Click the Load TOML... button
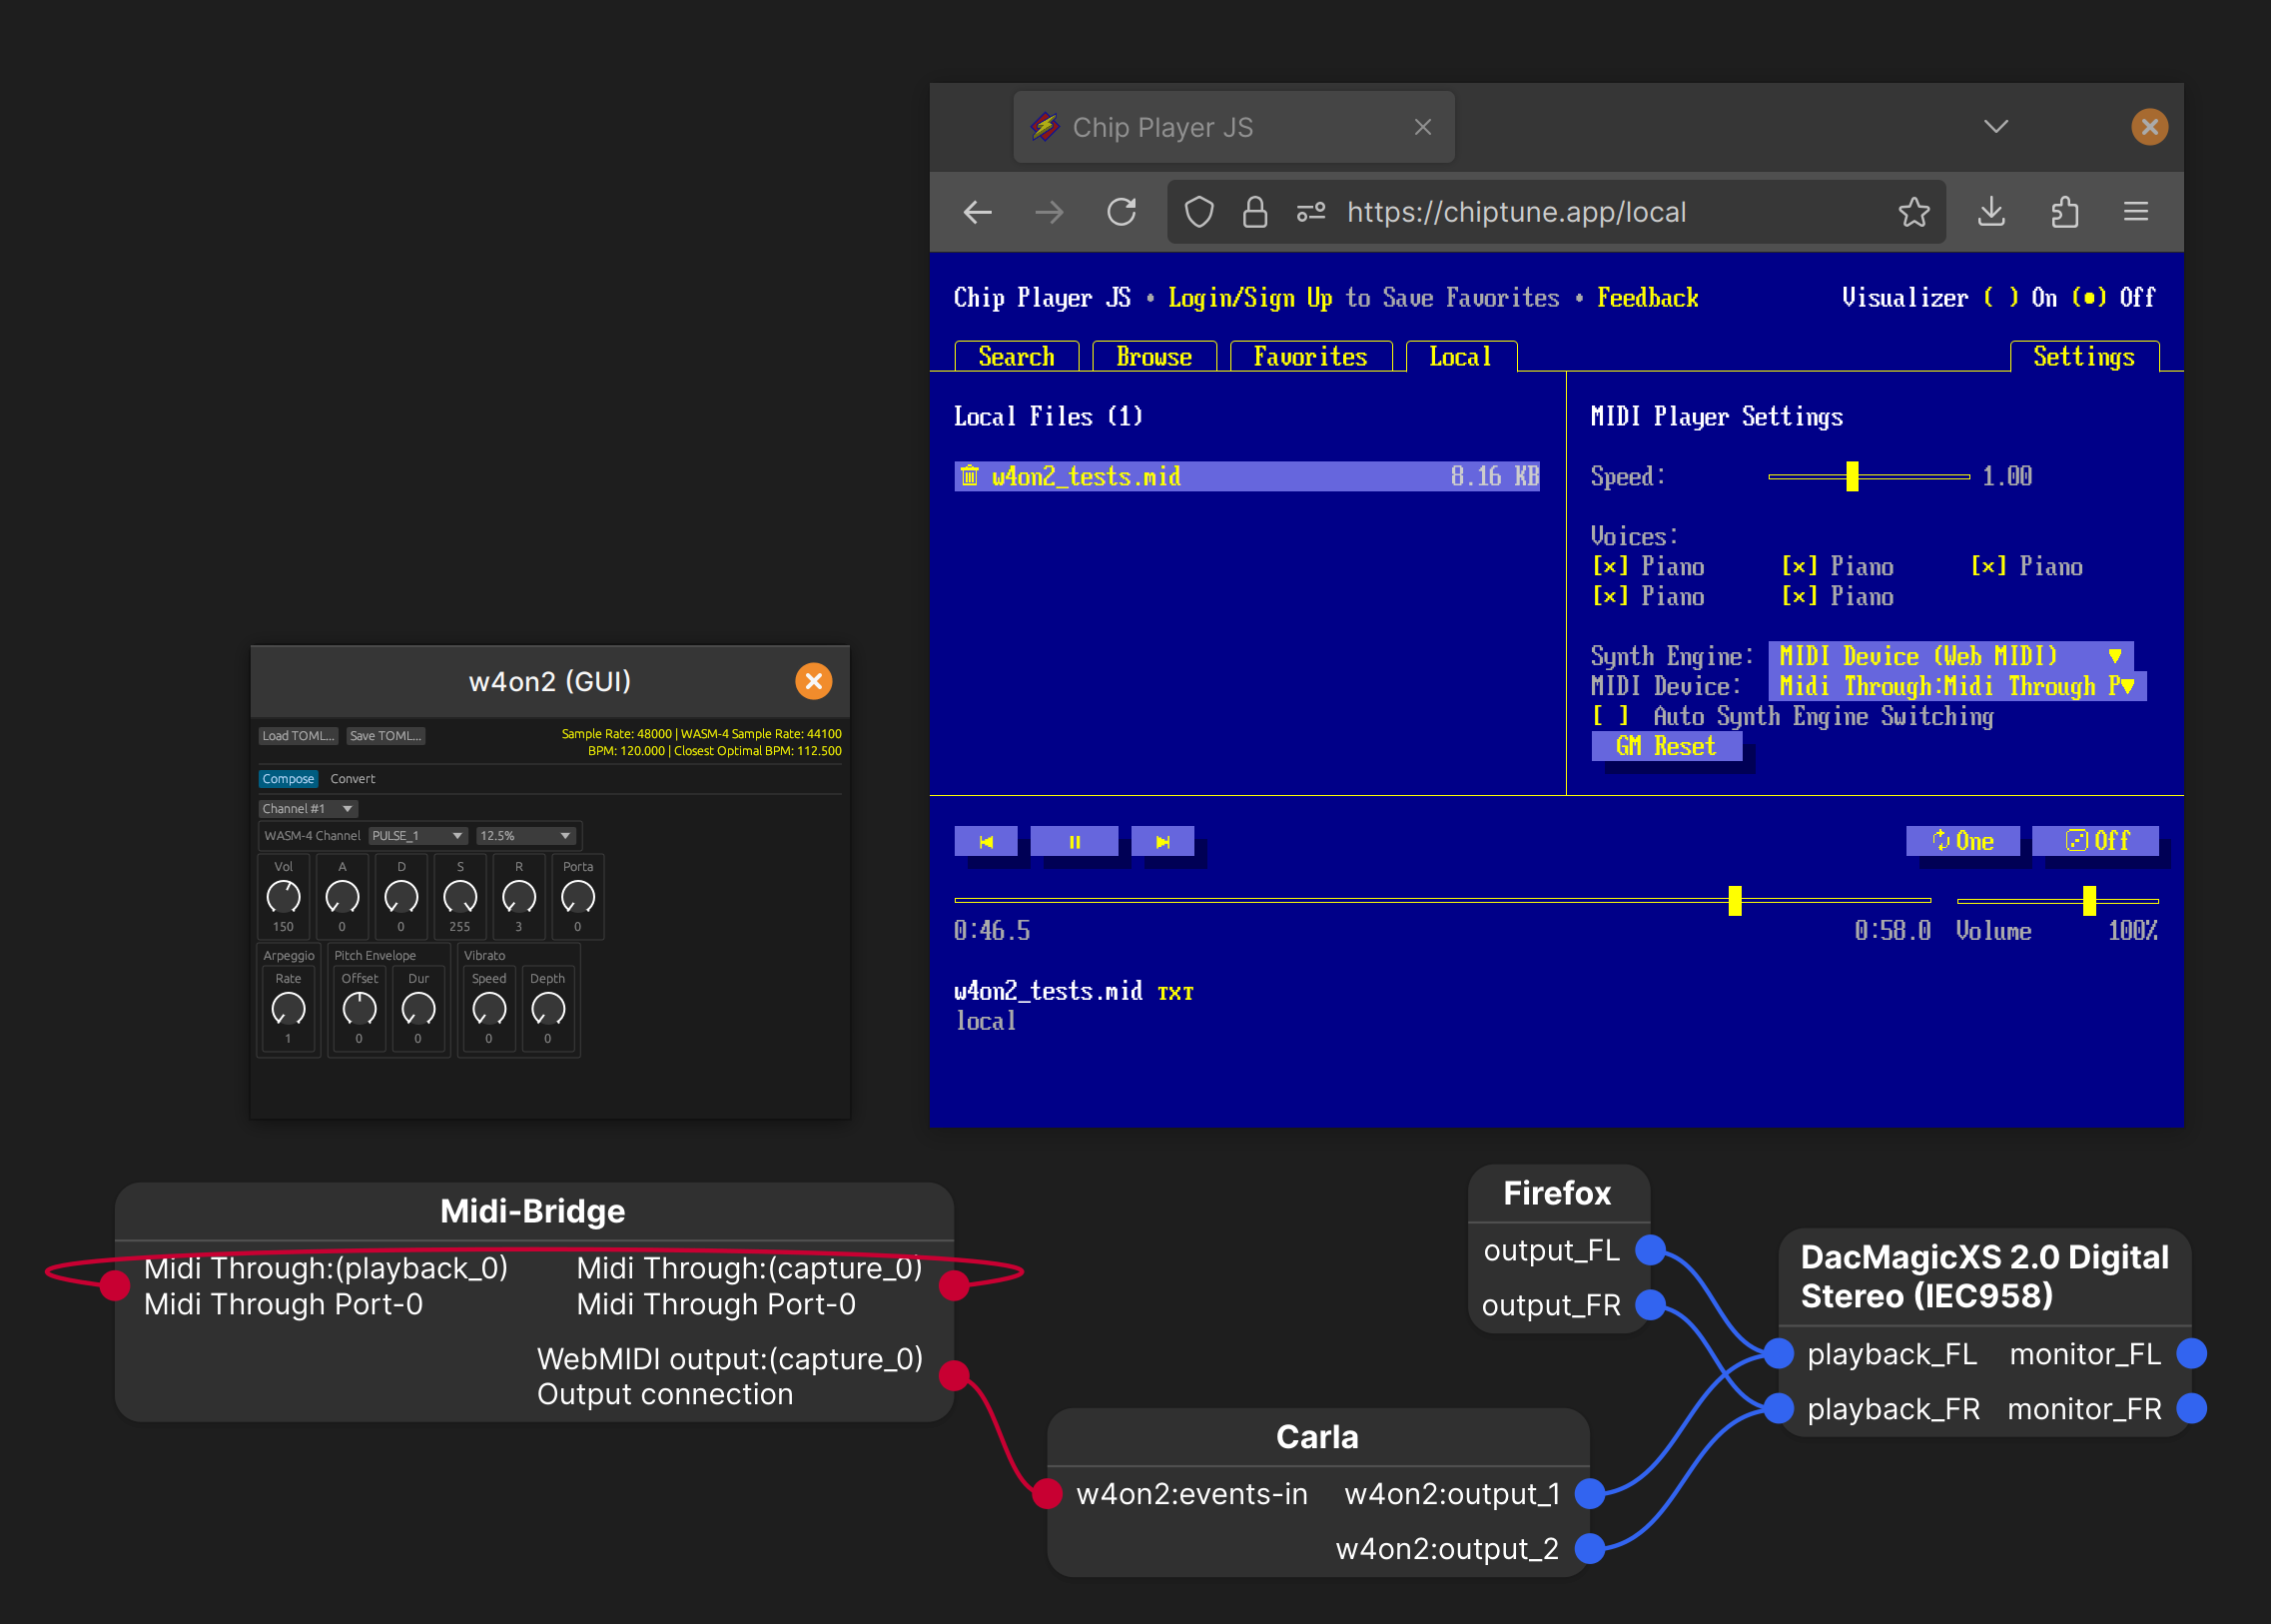The width and height of the screenshot is (2271, 1624). [298, 736]
